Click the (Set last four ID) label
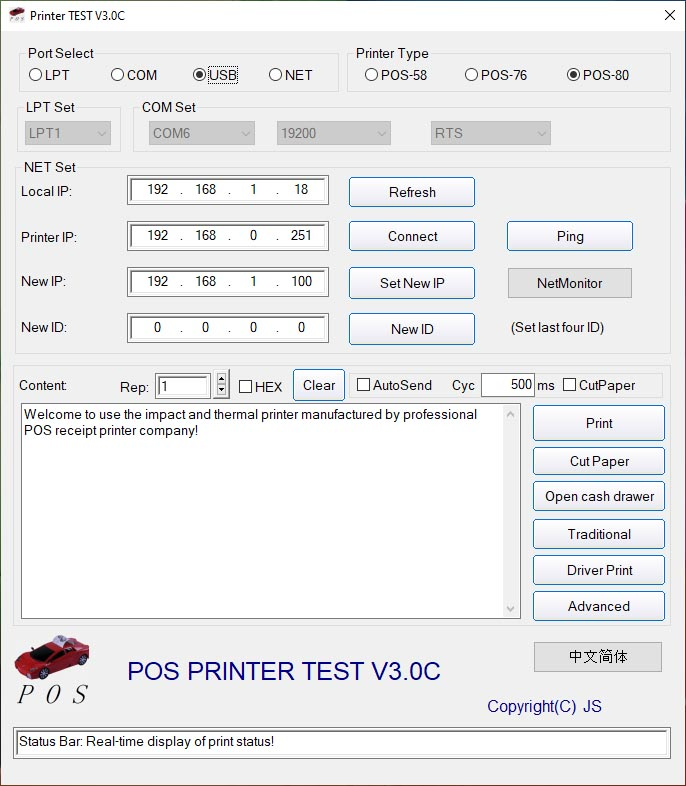 click(557, 327)
